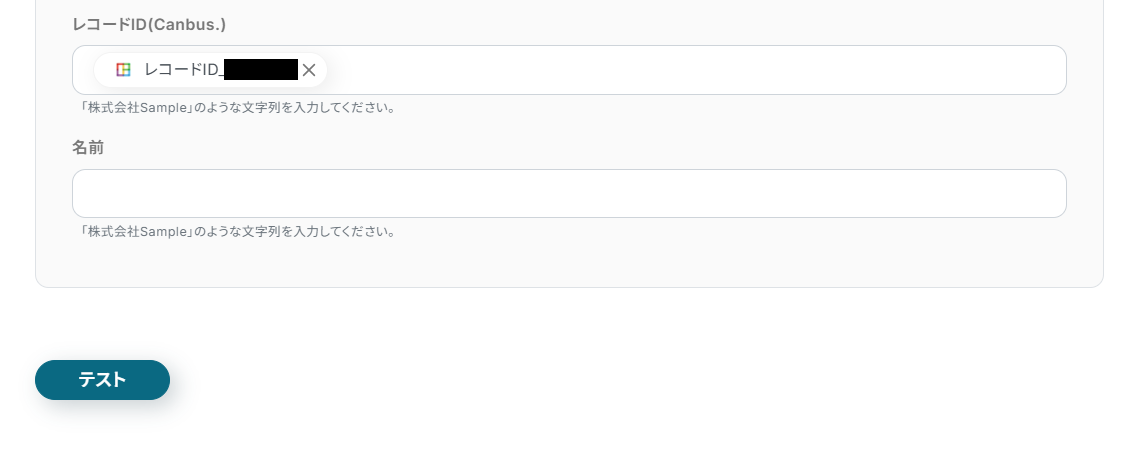Image resolution: width=1147 pixels, height=449 pixels.
Task: Focus the レコードID(Canbus.) input field
Action: click(690, 70)
